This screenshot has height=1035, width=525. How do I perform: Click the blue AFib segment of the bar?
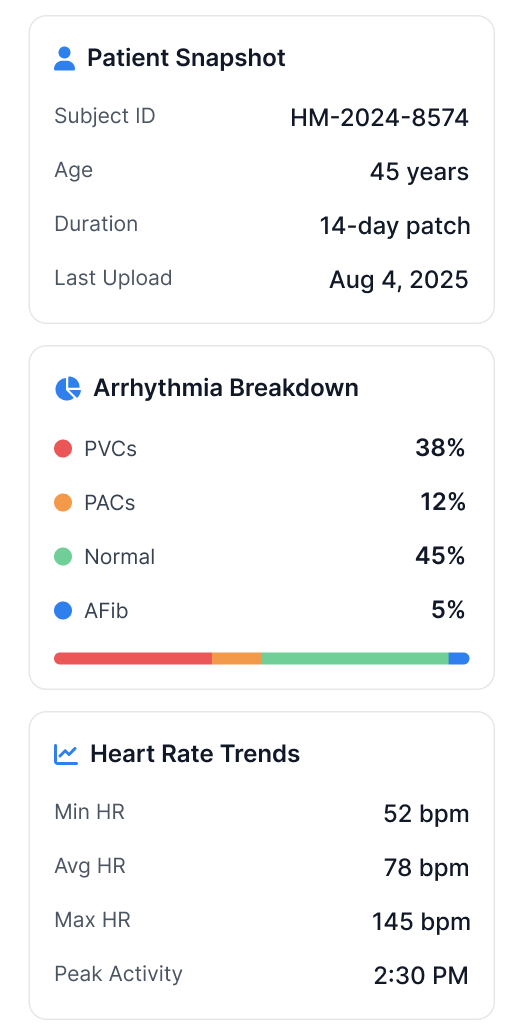(459, 659)
